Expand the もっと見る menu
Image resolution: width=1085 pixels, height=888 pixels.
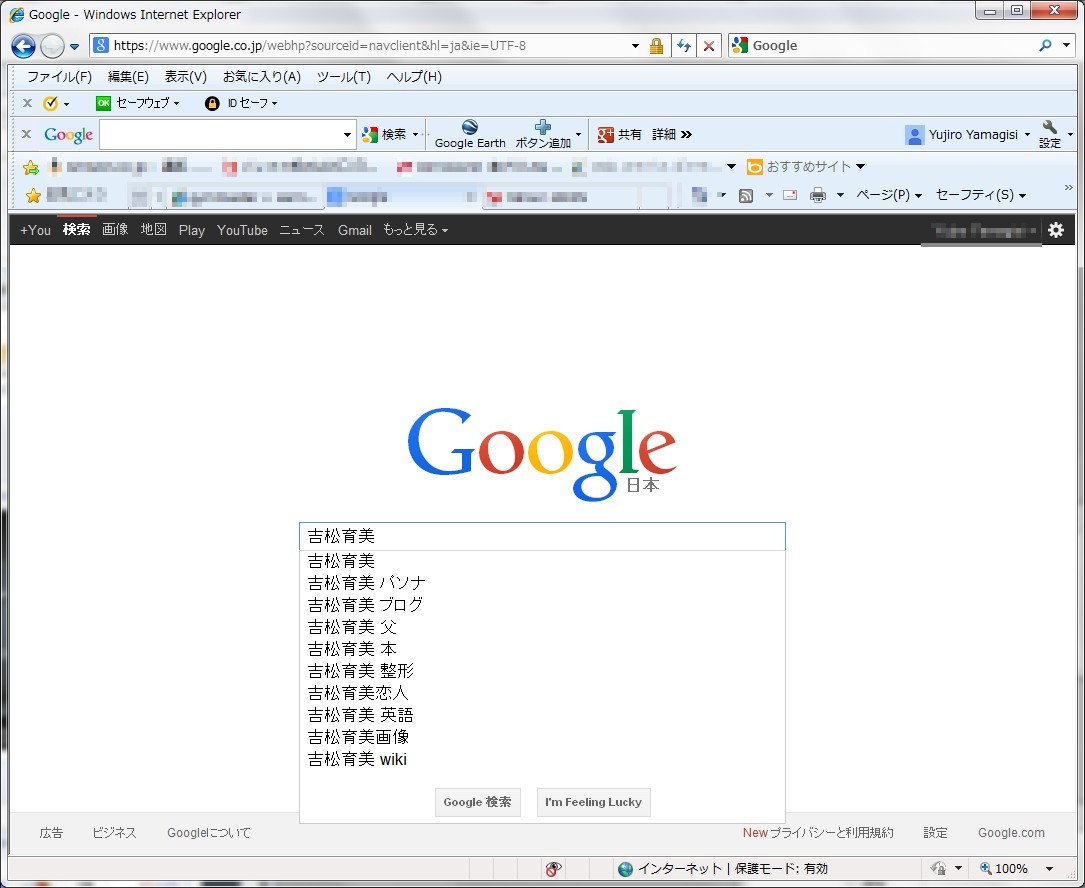click(x=415, y=230)
